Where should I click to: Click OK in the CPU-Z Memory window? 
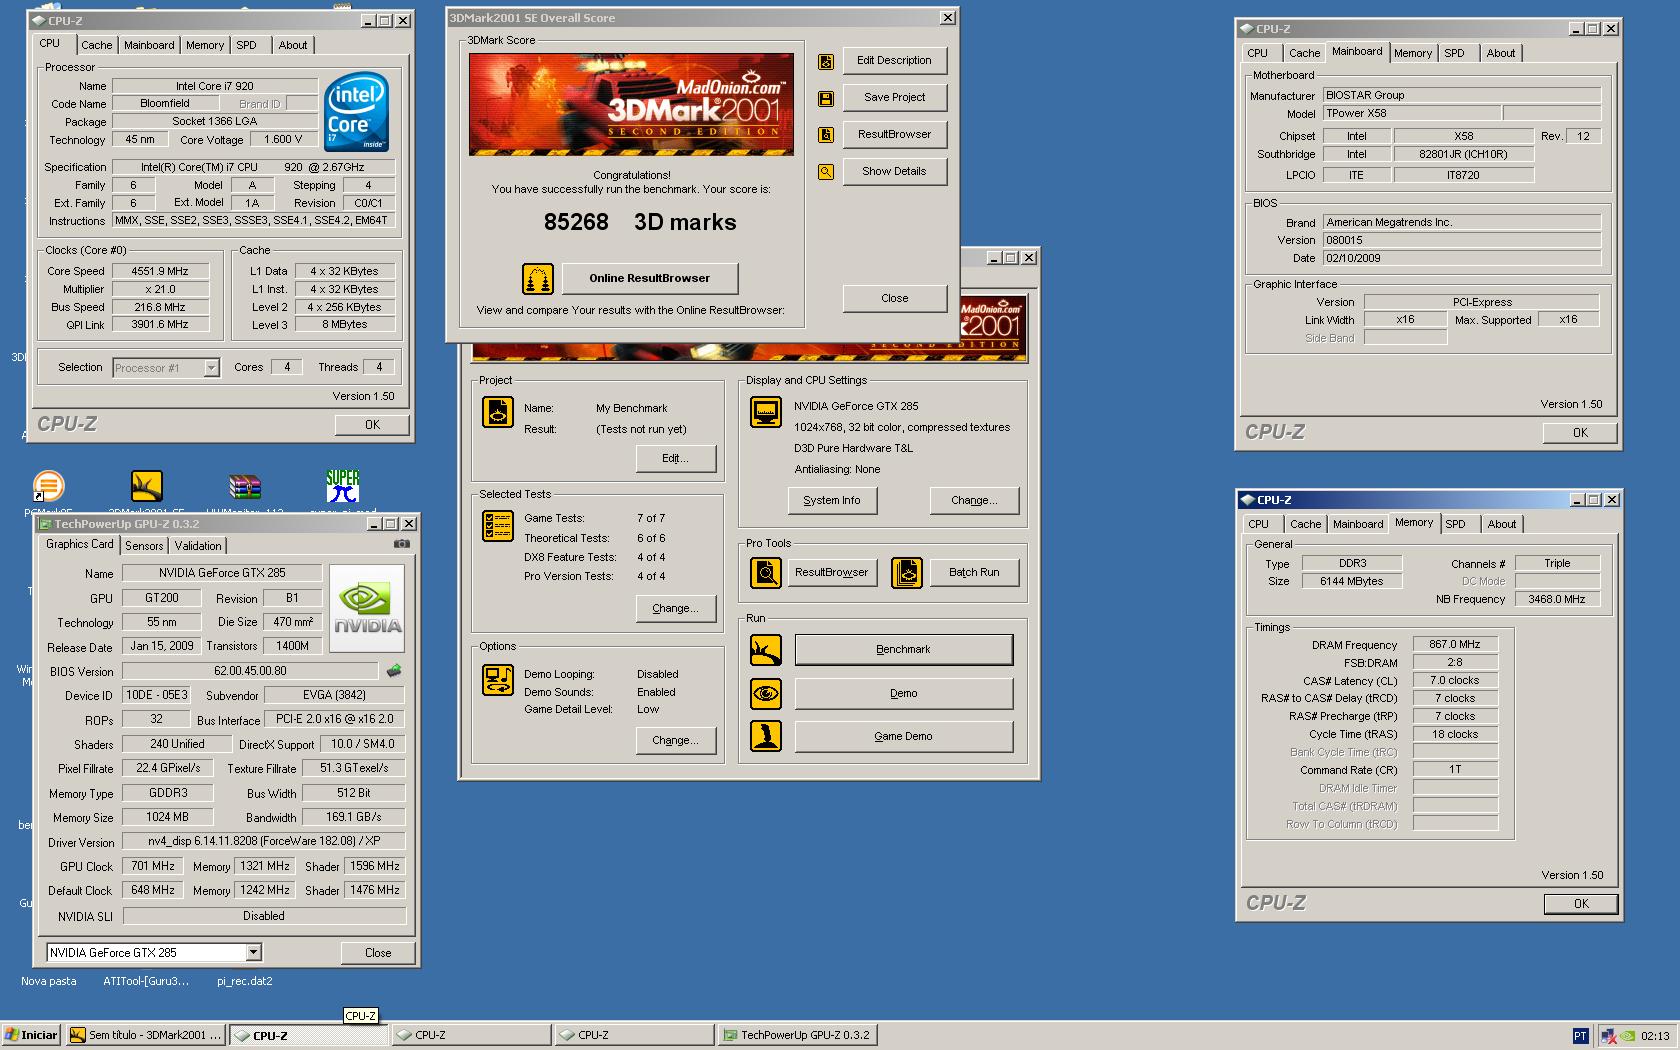[1581, 904]
